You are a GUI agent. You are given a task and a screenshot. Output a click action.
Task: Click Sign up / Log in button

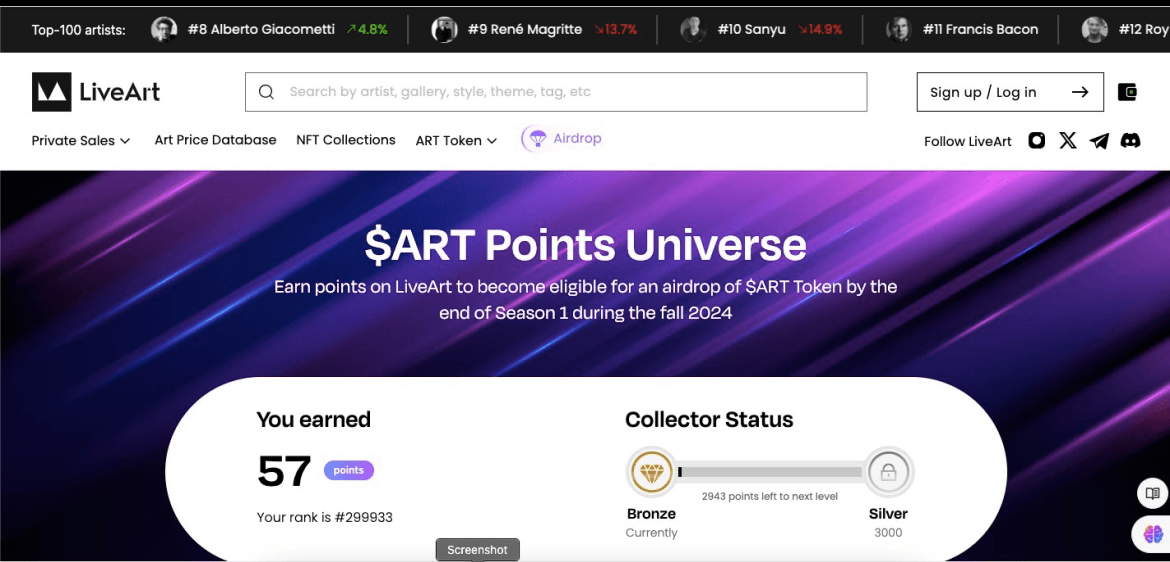tap(1010, 92)
